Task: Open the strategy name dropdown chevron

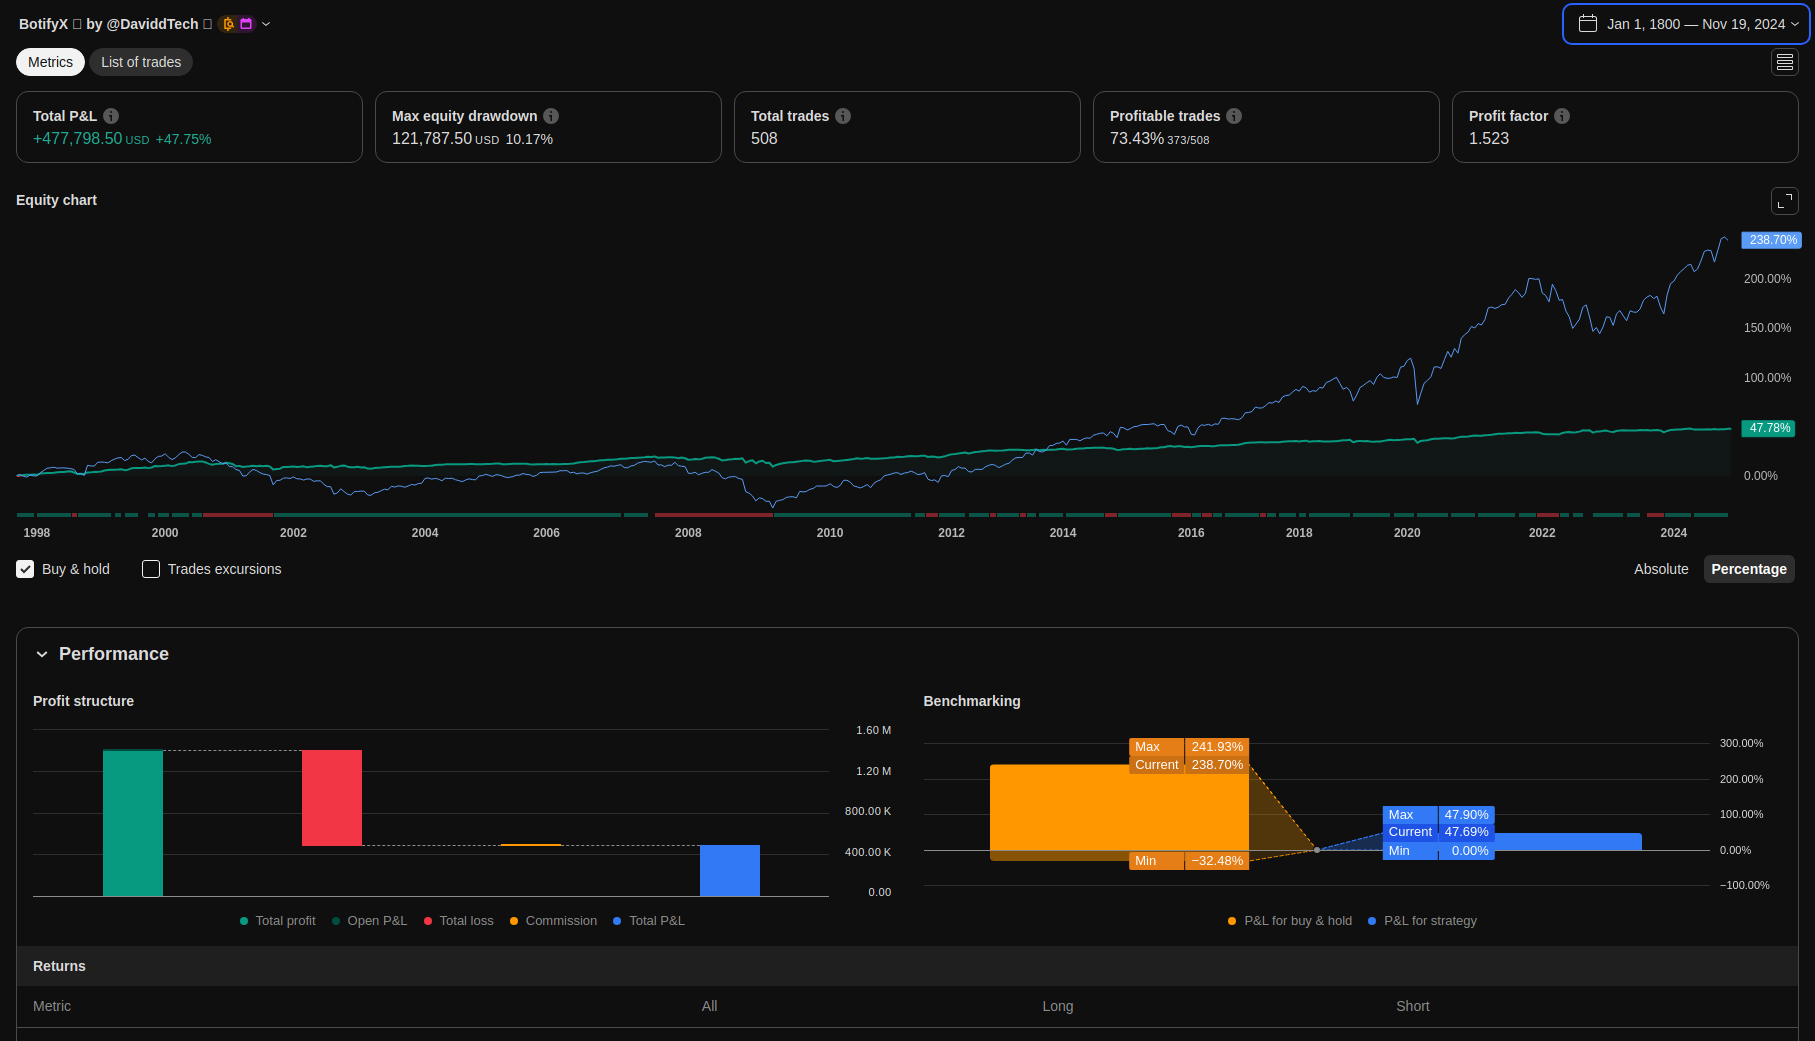Action: (x=266, y=24)
